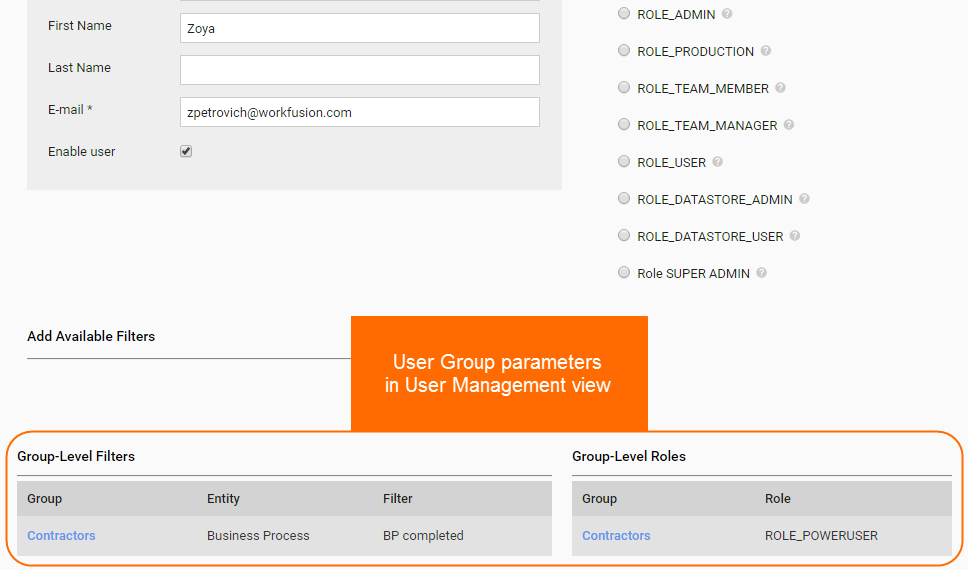Viewport: 968px width, 570px height.
Task: Open help icon next to ROLE_ADMIN
Action: [727, 14]
